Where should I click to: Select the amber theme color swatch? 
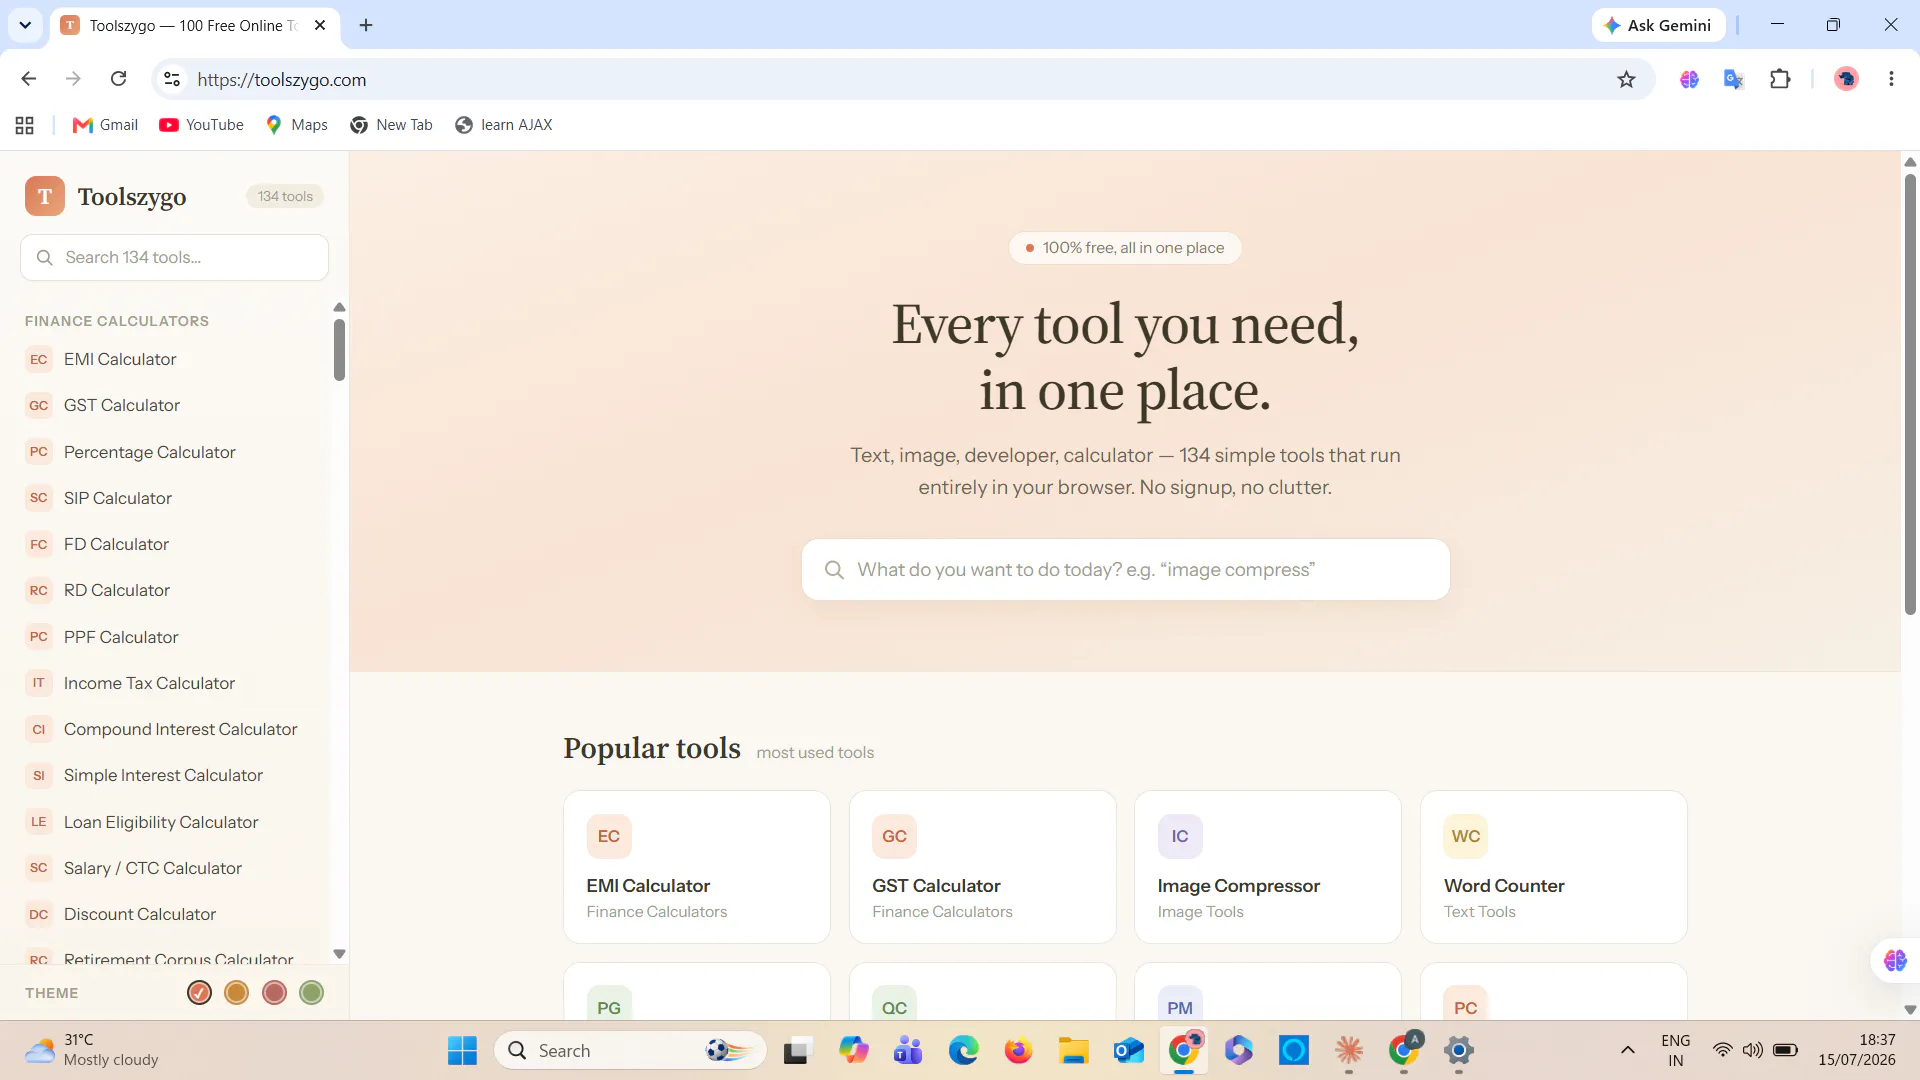tap(236, 993)
